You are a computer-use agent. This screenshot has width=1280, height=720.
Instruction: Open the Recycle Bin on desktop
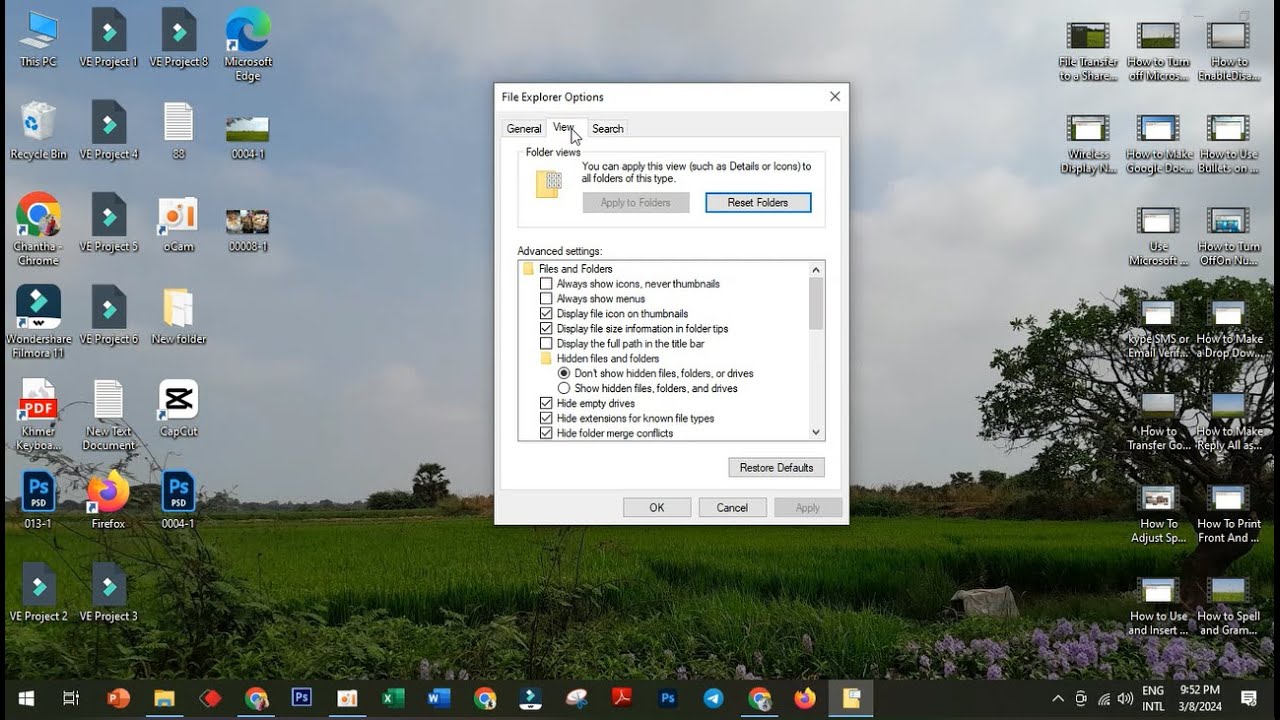(38, 130)
